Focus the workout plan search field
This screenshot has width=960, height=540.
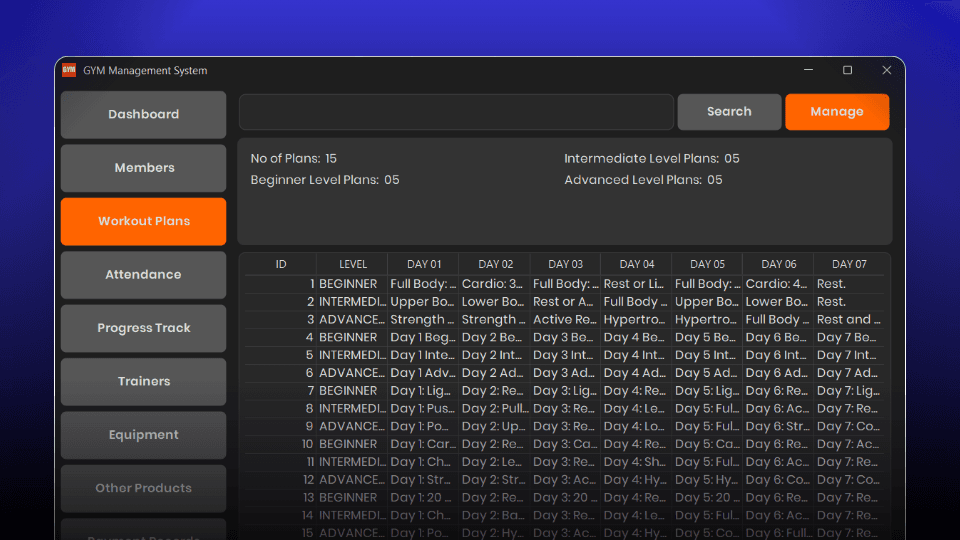tap(456, 111)
